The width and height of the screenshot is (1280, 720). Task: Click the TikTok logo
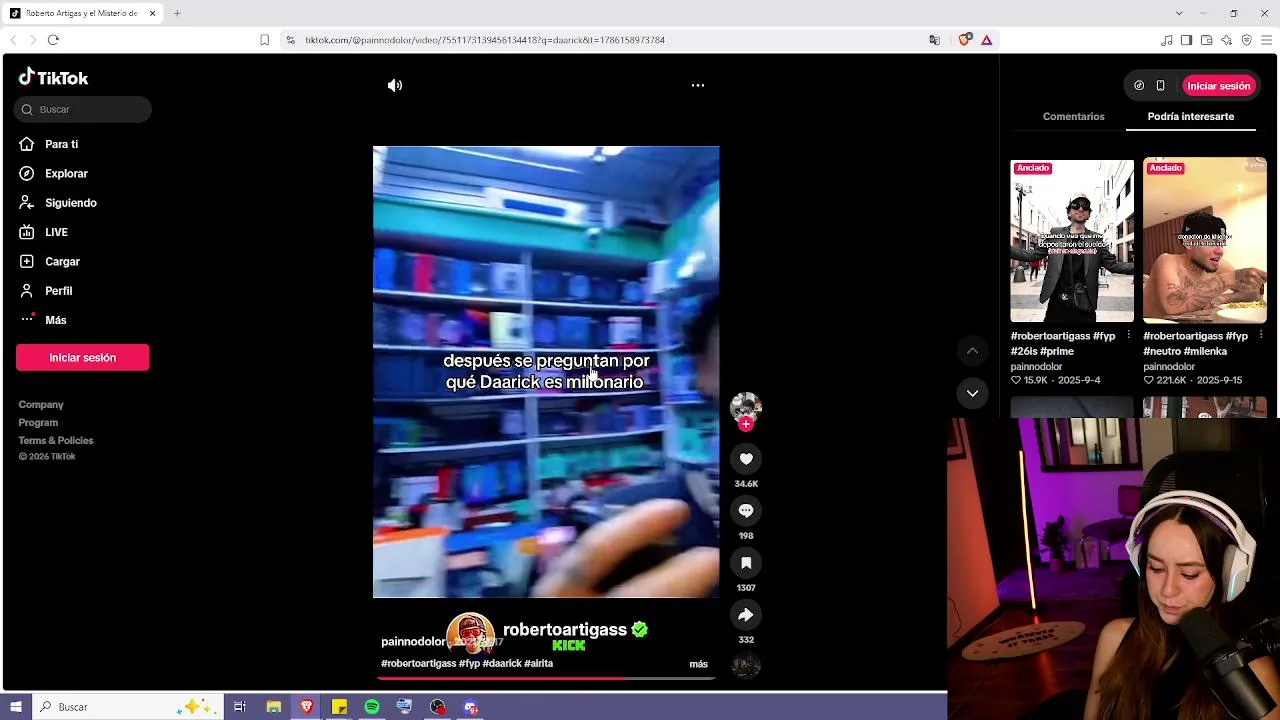[x=54, y=78]
